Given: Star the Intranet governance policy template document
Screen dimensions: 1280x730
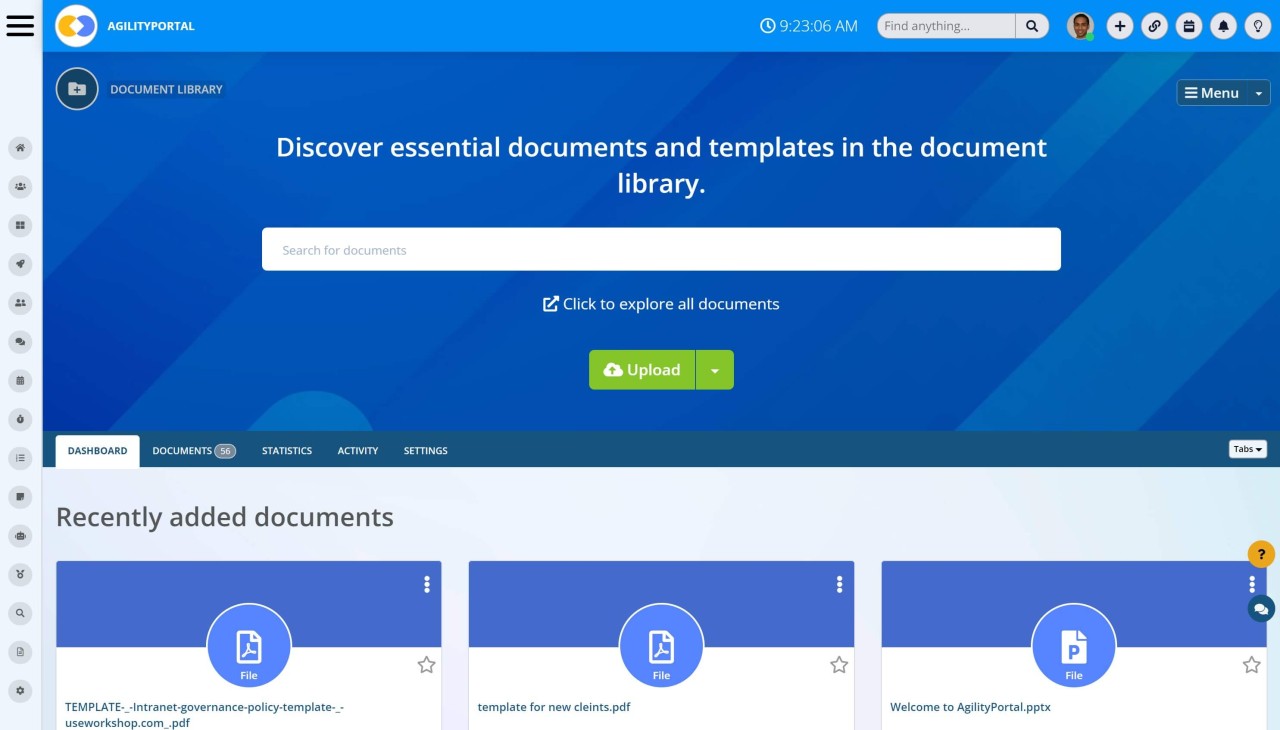Looking at the screenshot, I should 426,664.
